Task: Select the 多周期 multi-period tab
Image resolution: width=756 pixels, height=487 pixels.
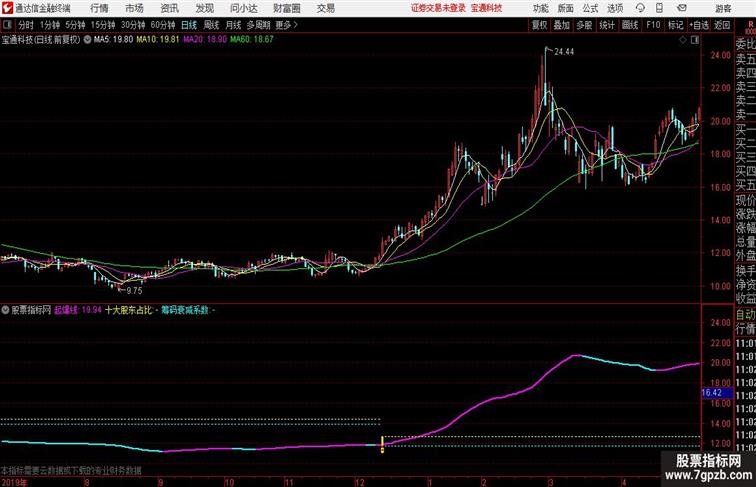Action: pos(258,25)
